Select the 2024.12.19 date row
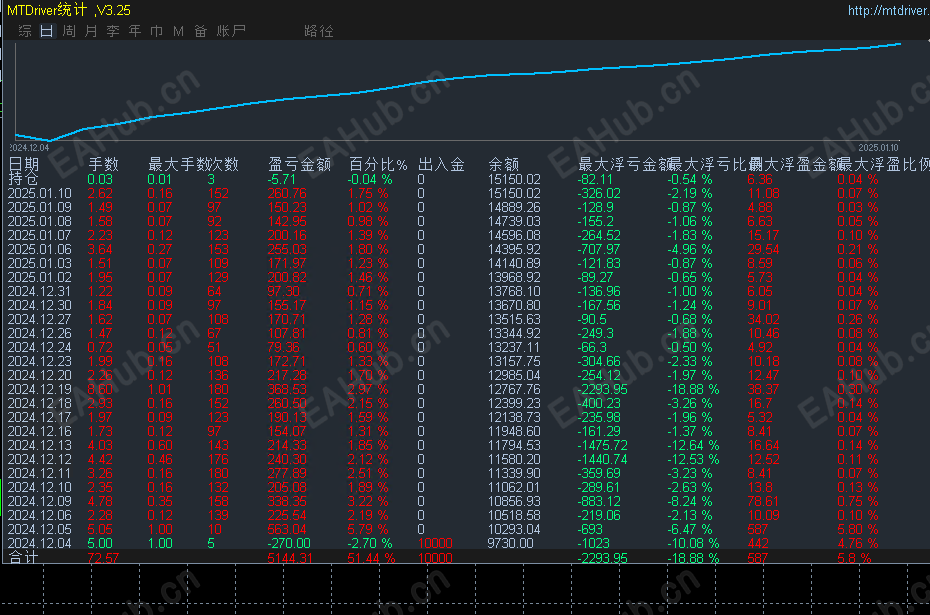 point(39,390)
